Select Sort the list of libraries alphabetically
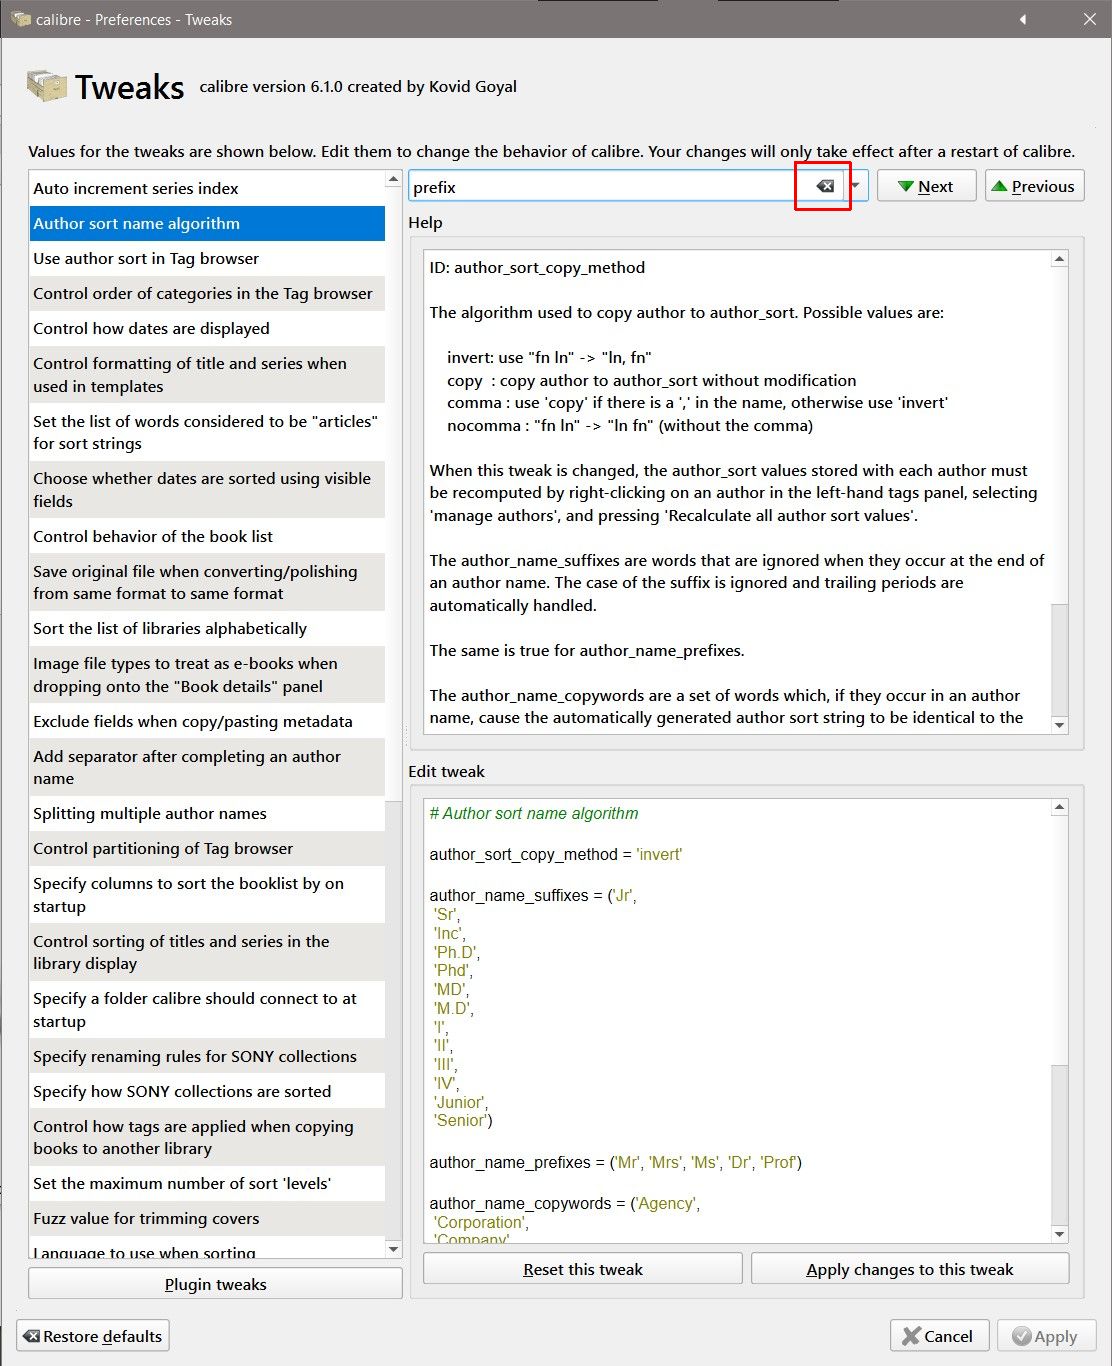This screenshot has width=1112, height=1366. [x=207, y=628]
